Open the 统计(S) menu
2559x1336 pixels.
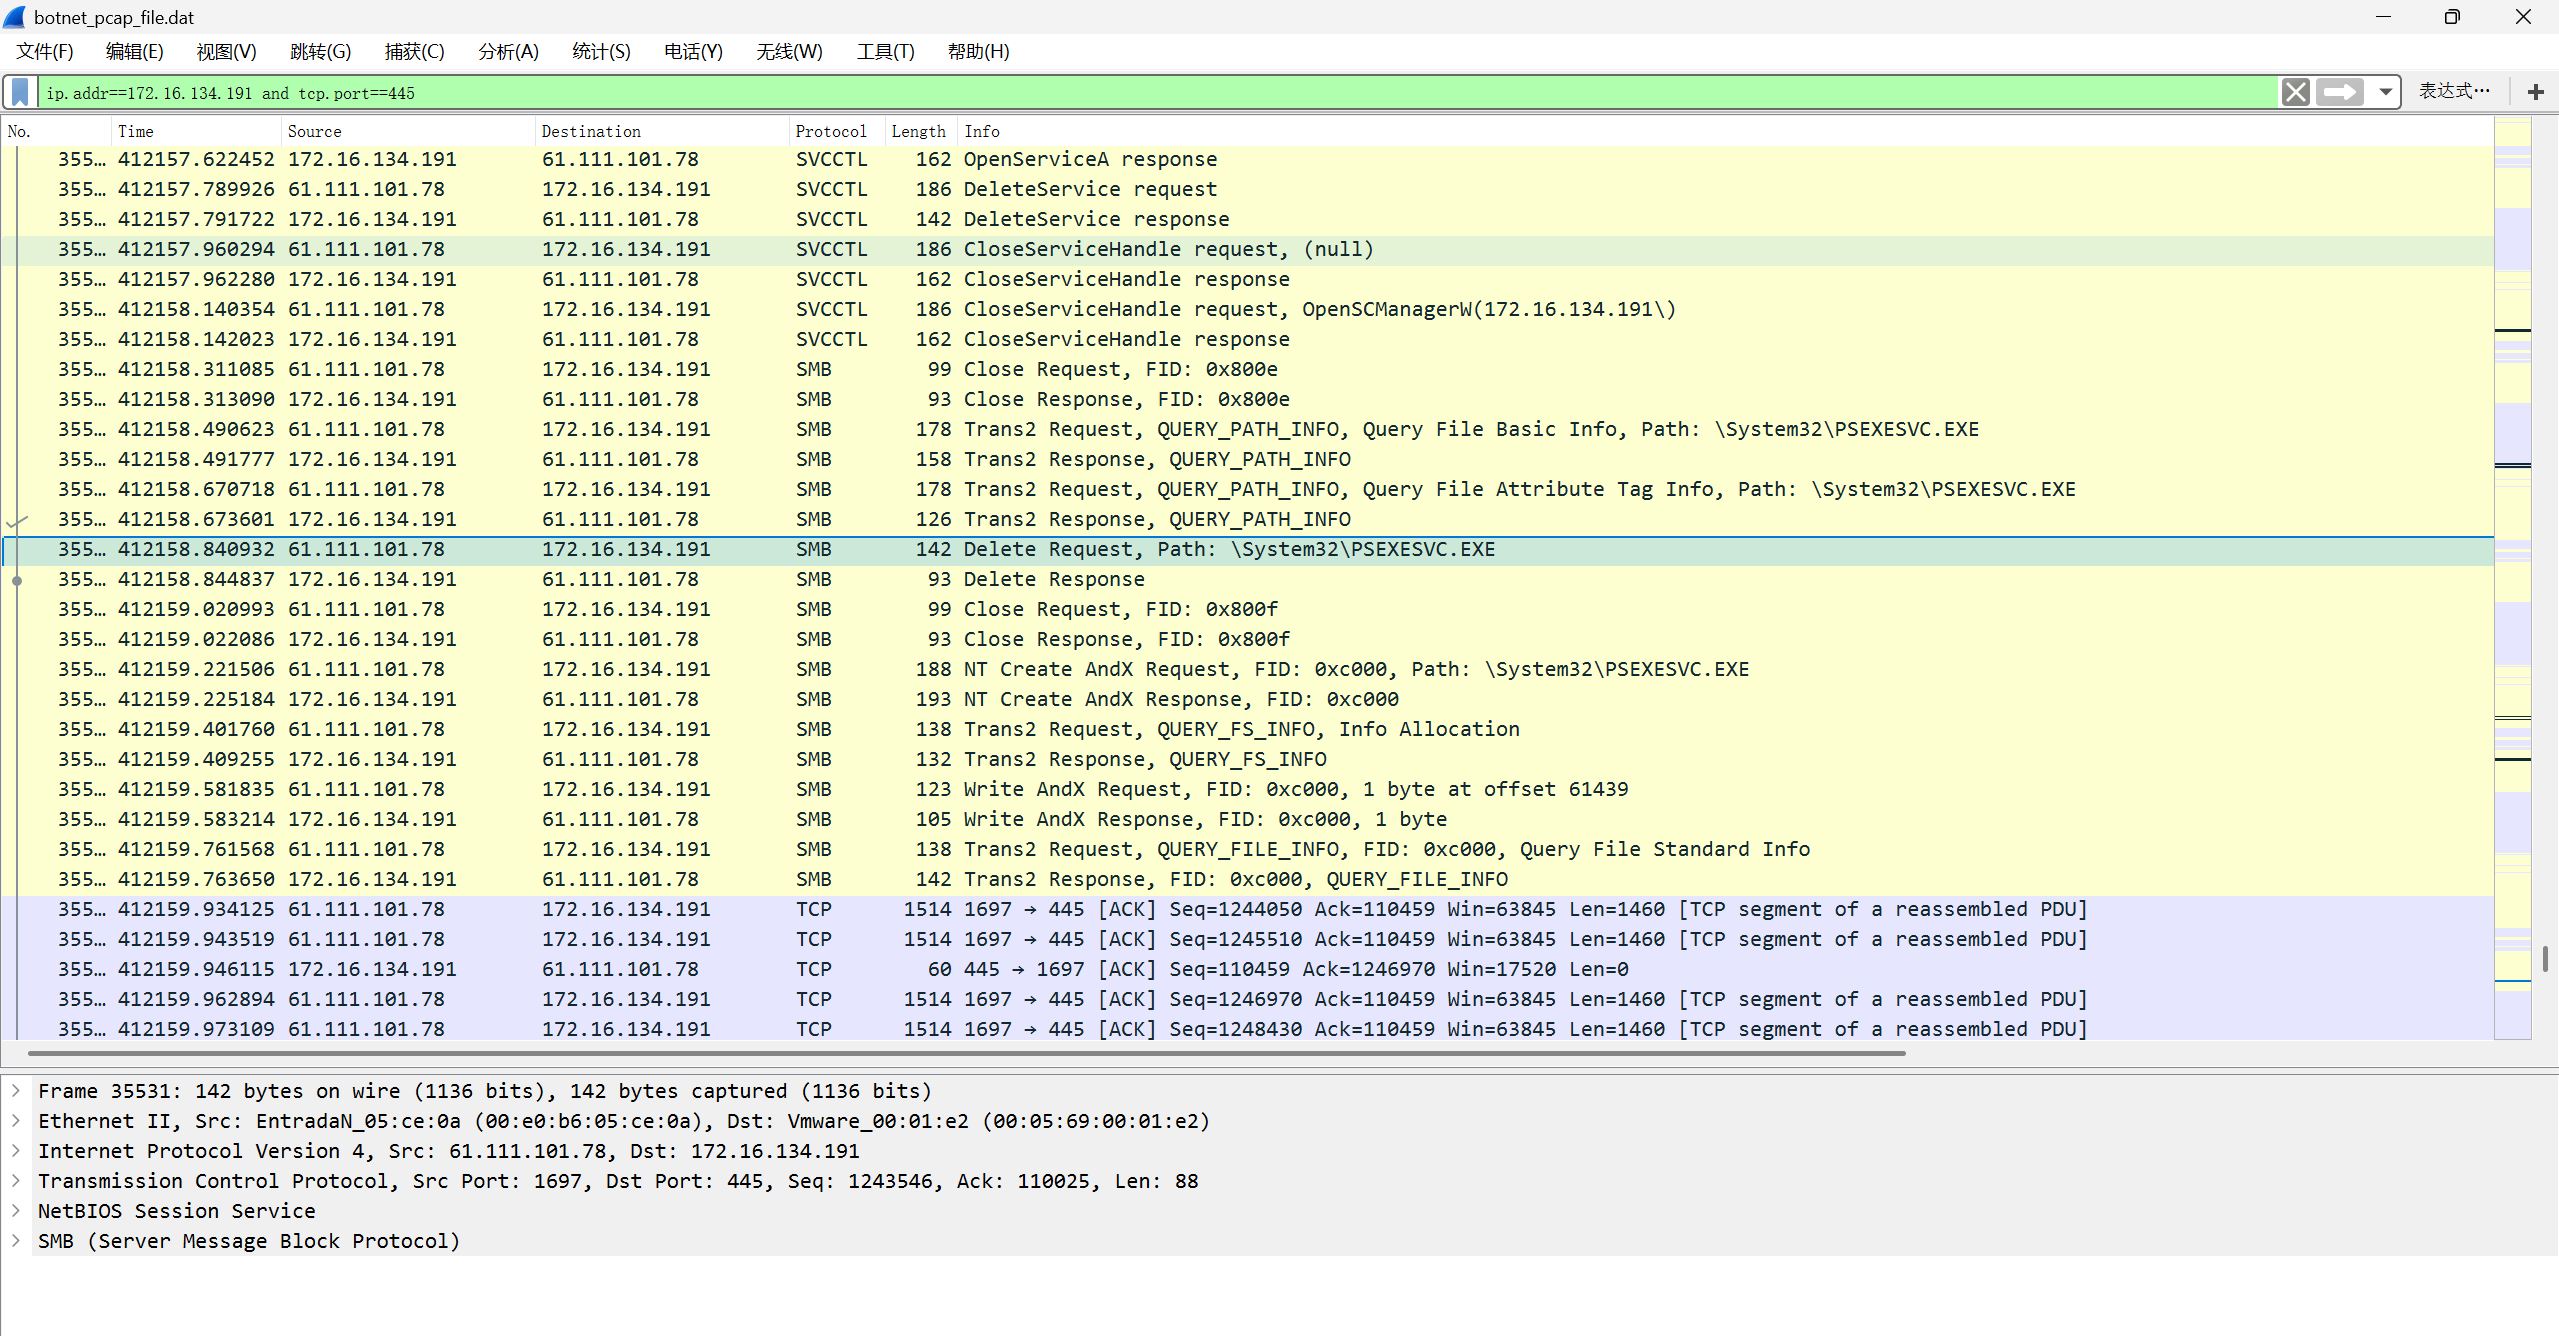(x=601, y=52)
